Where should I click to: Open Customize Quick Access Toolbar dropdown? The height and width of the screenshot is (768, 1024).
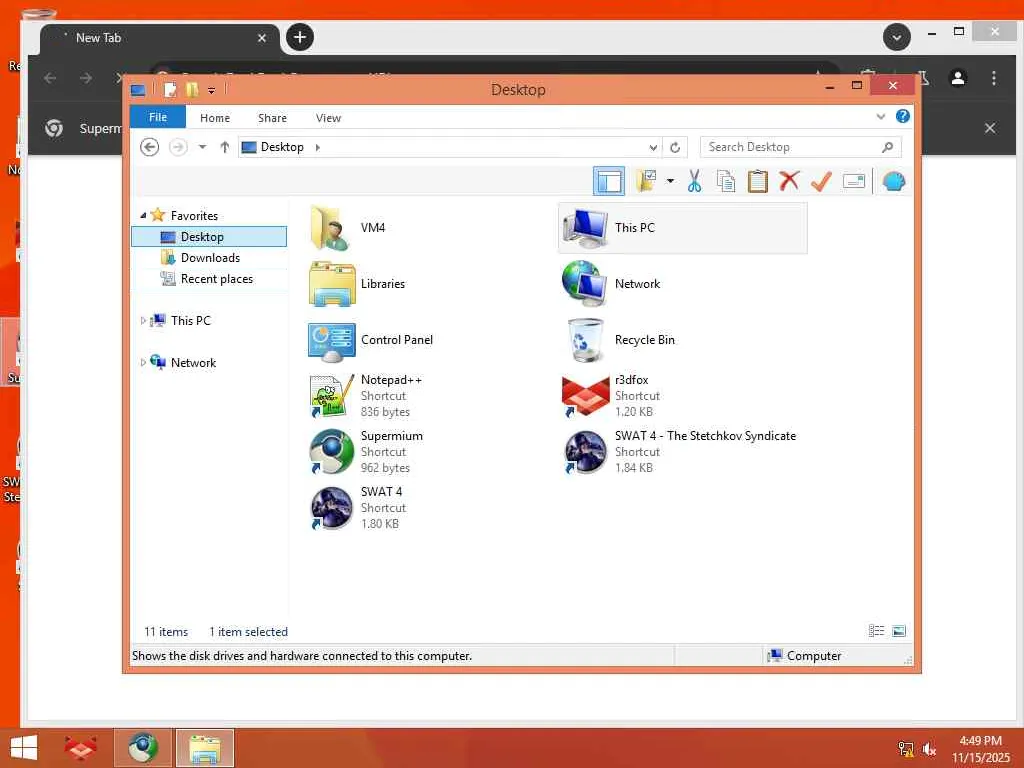[x=212, y=90]
